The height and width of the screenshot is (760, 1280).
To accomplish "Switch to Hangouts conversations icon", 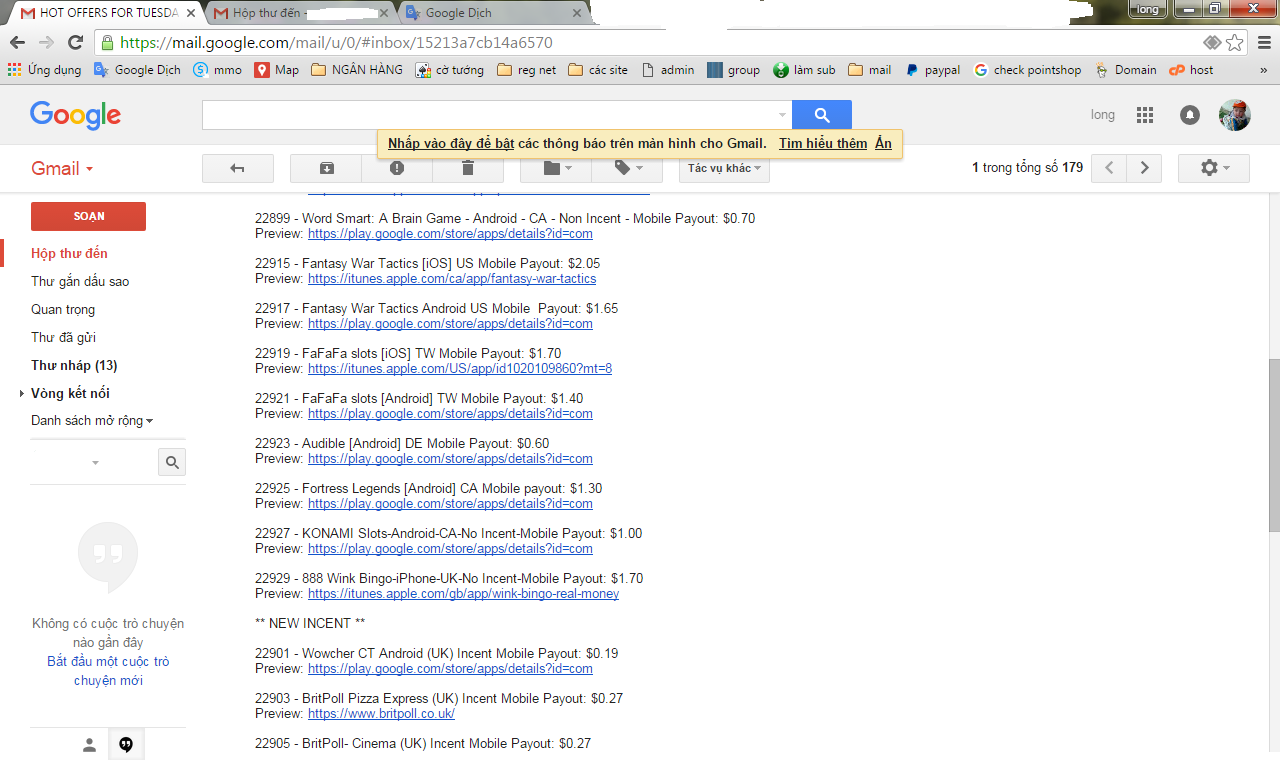I will pos(126,744).
